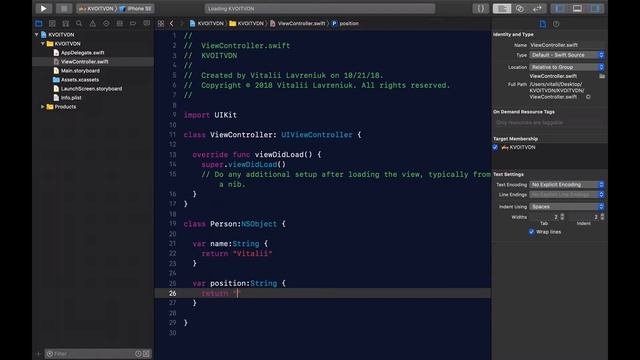Choose iPhone SE run destination
The width and height of the screenshot is (640, 360).
click(x=136, y=8)
